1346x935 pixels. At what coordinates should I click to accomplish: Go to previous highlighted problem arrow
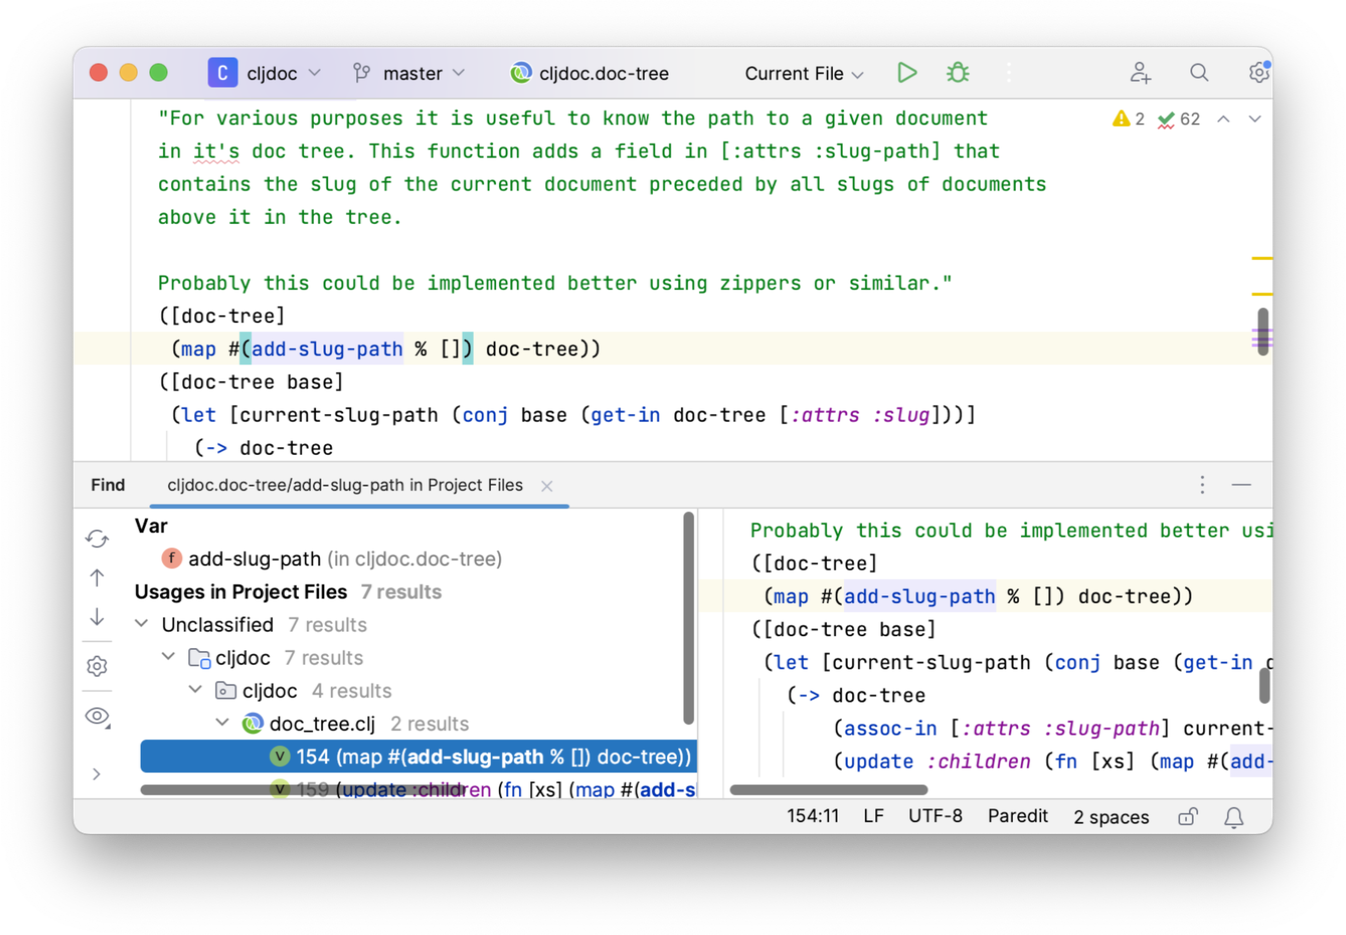click(x=1223, y=119)
